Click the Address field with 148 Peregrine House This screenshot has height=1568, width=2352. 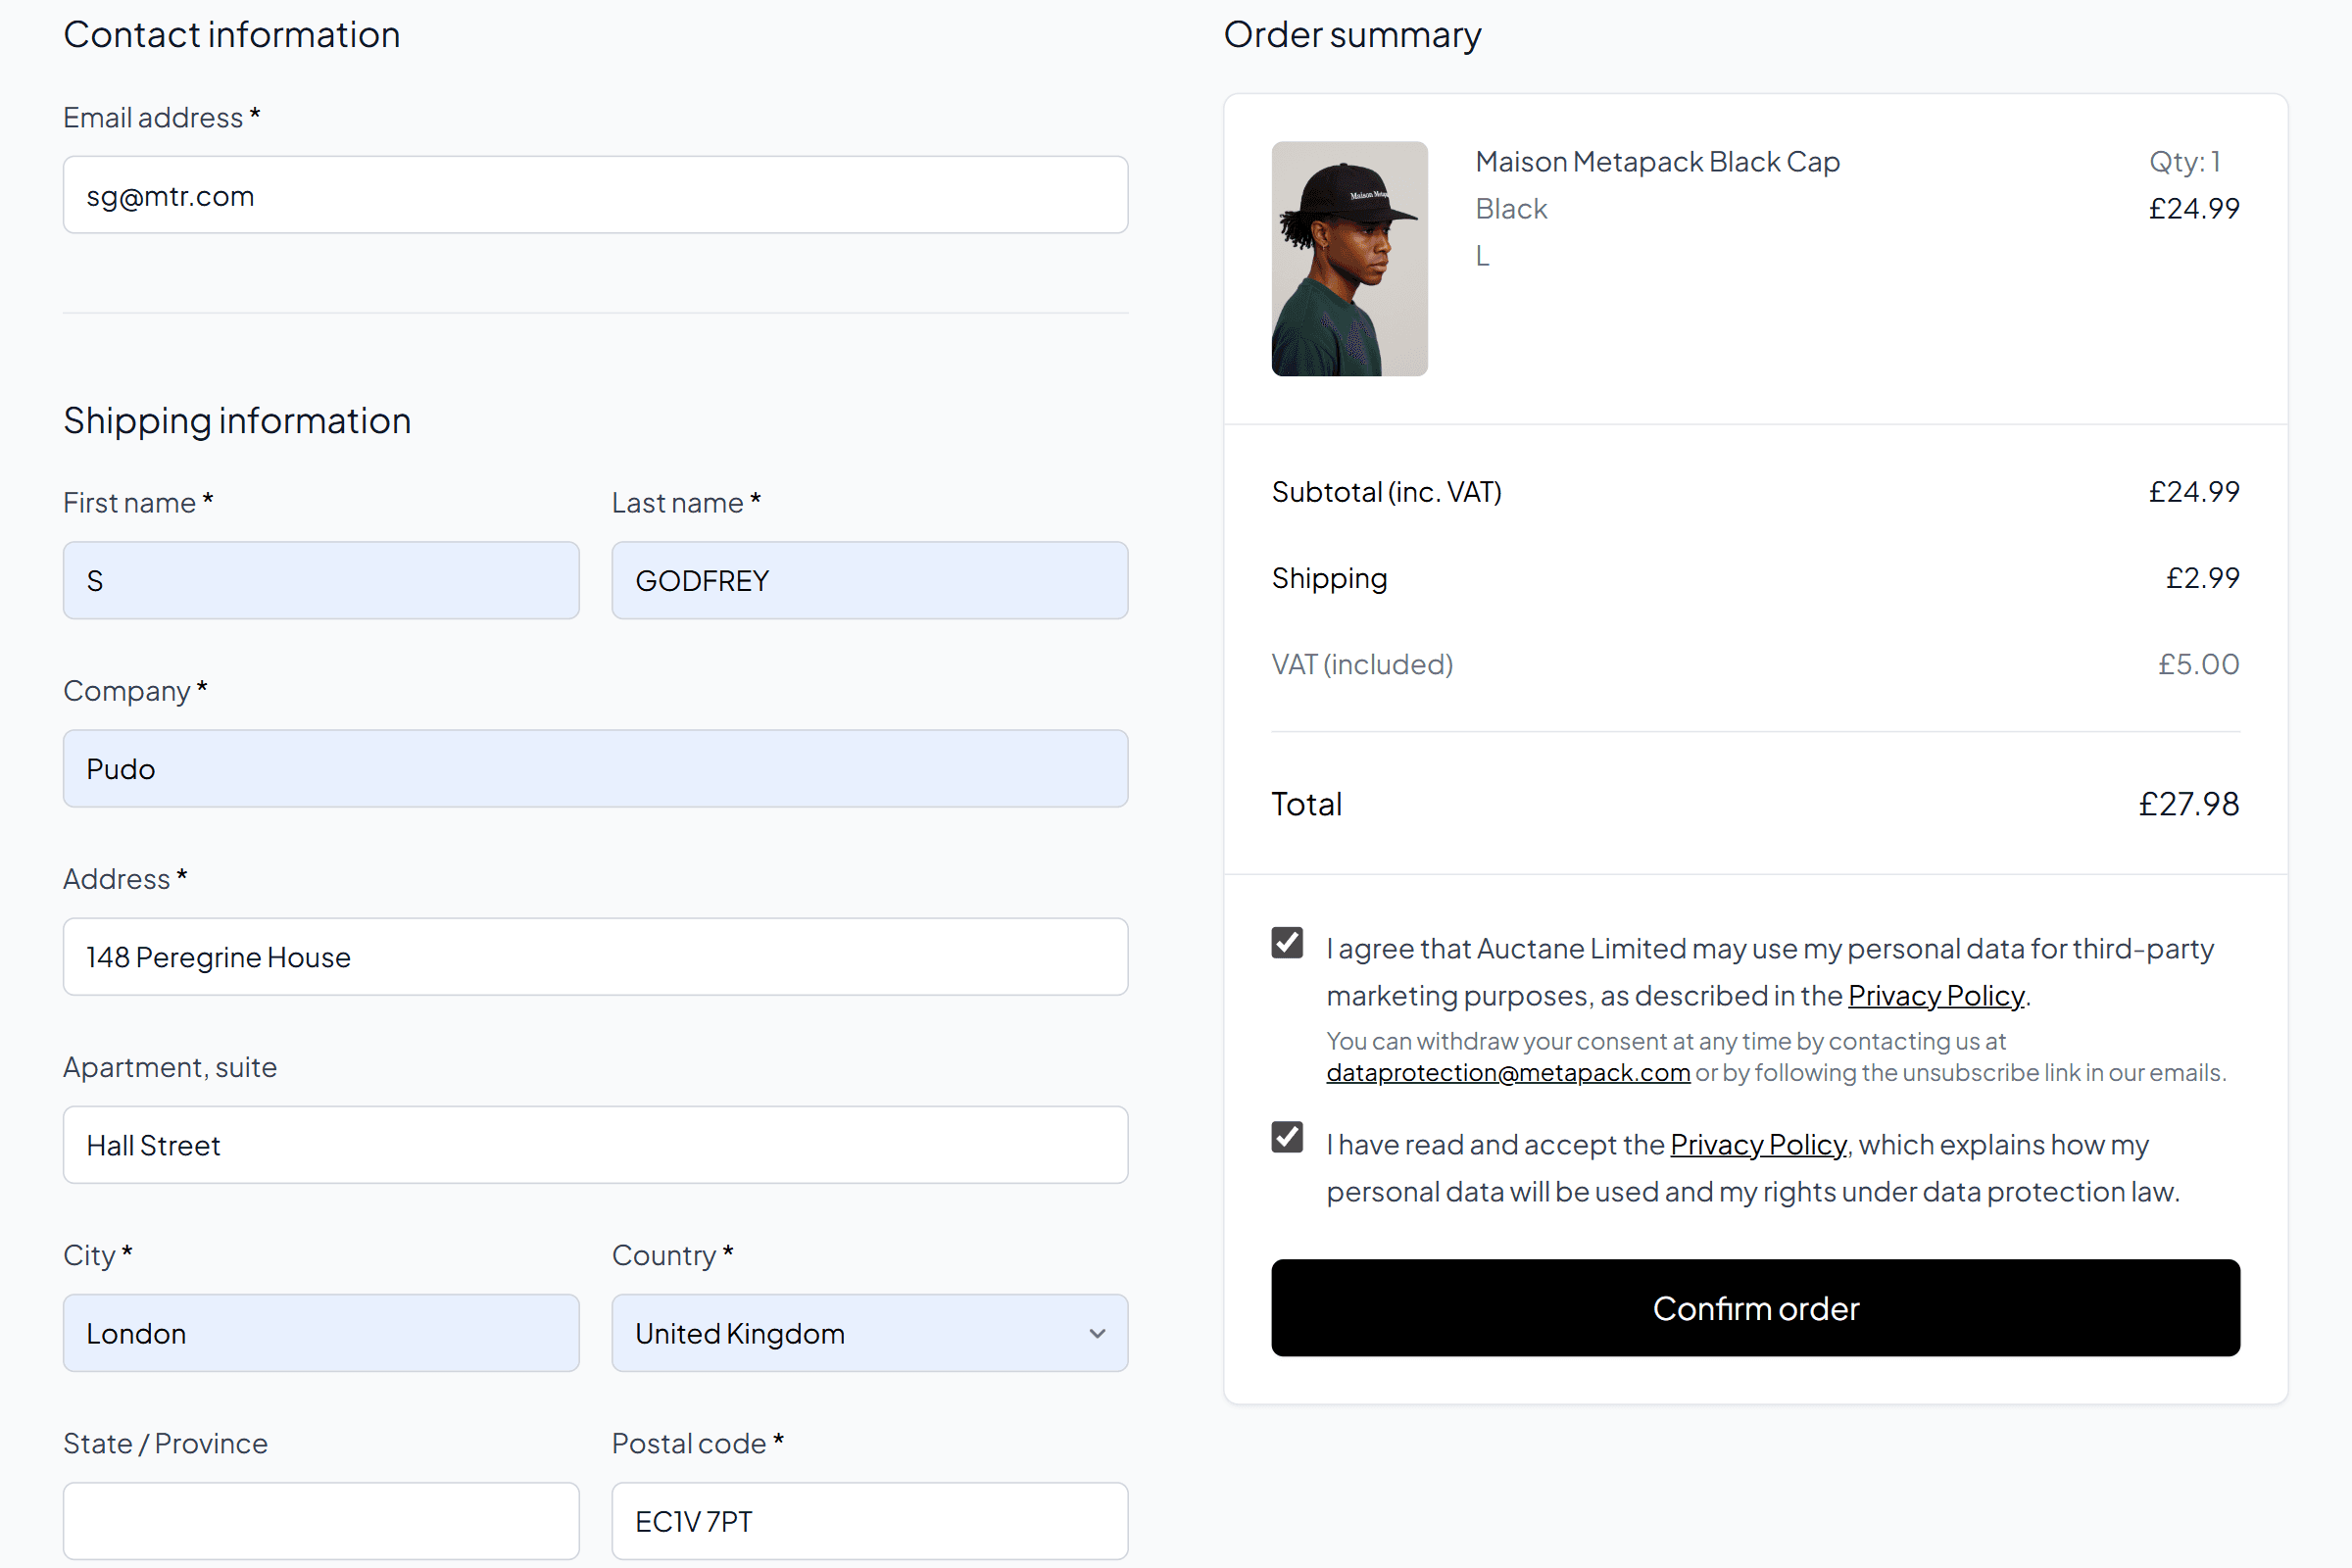[595, 956]
